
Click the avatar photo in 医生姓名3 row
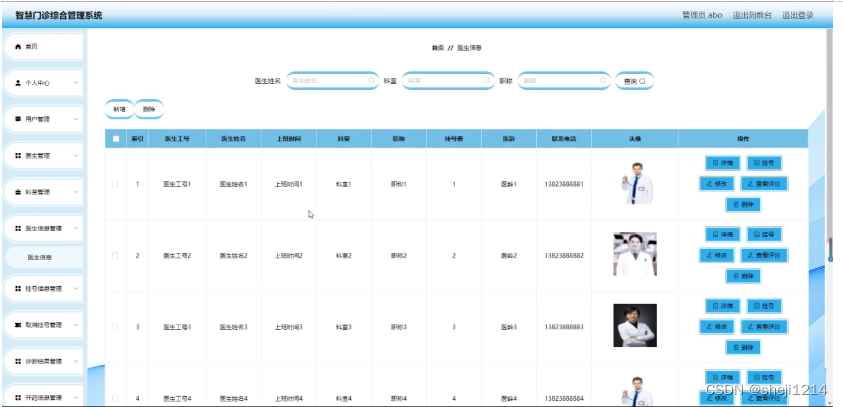635,325
